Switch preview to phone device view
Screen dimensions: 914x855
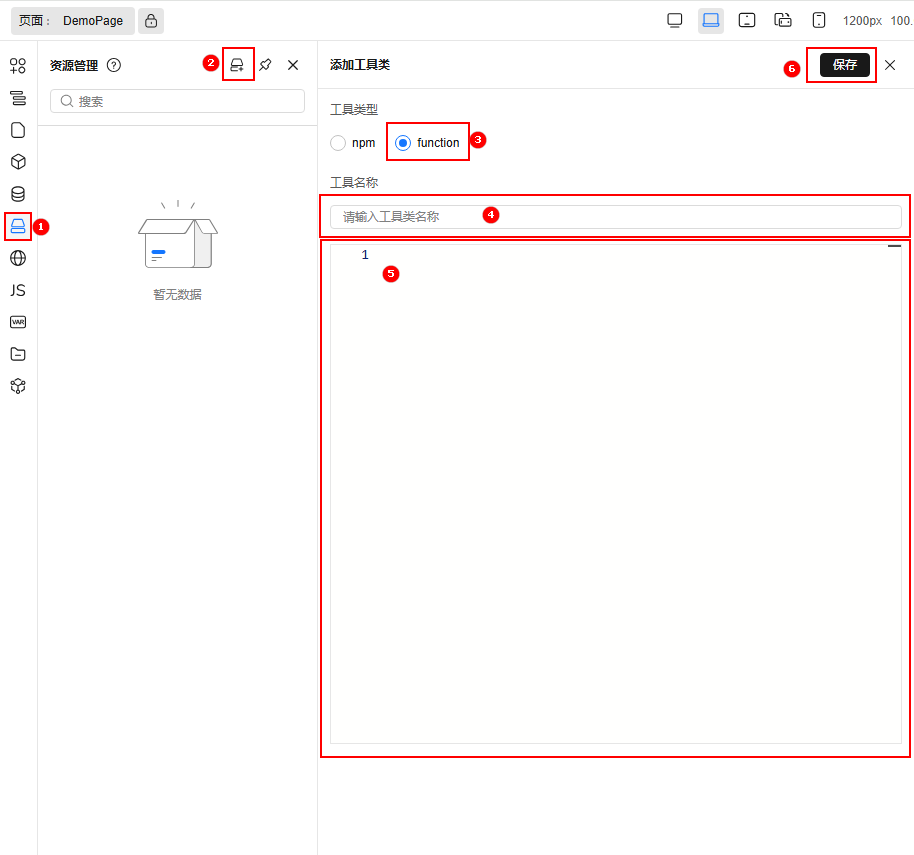coord(819,20)
